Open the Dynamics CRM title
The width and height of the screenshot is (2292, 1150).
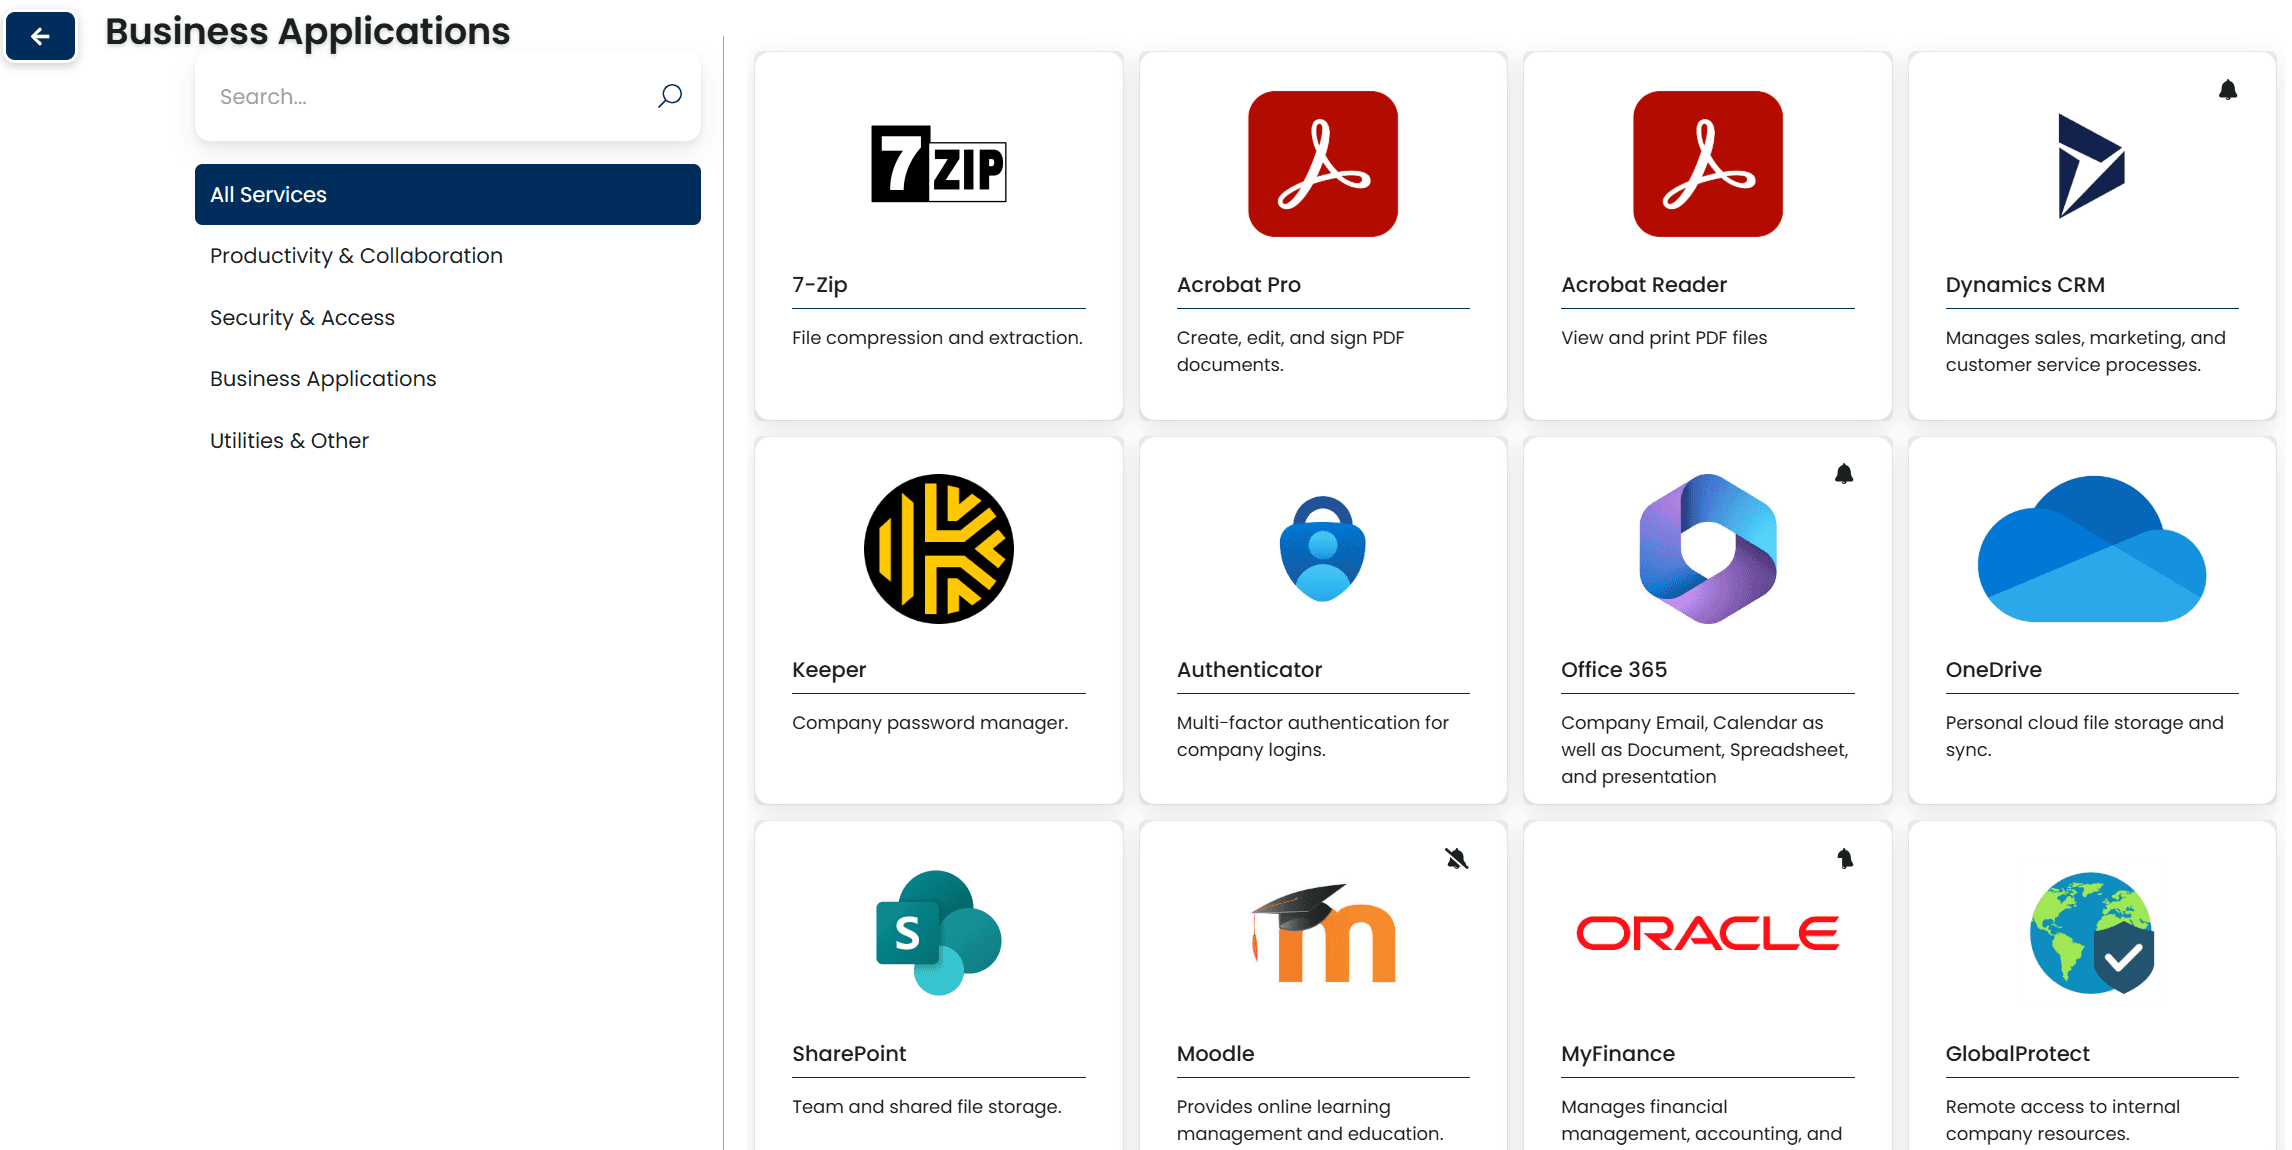coord(2024,285)
